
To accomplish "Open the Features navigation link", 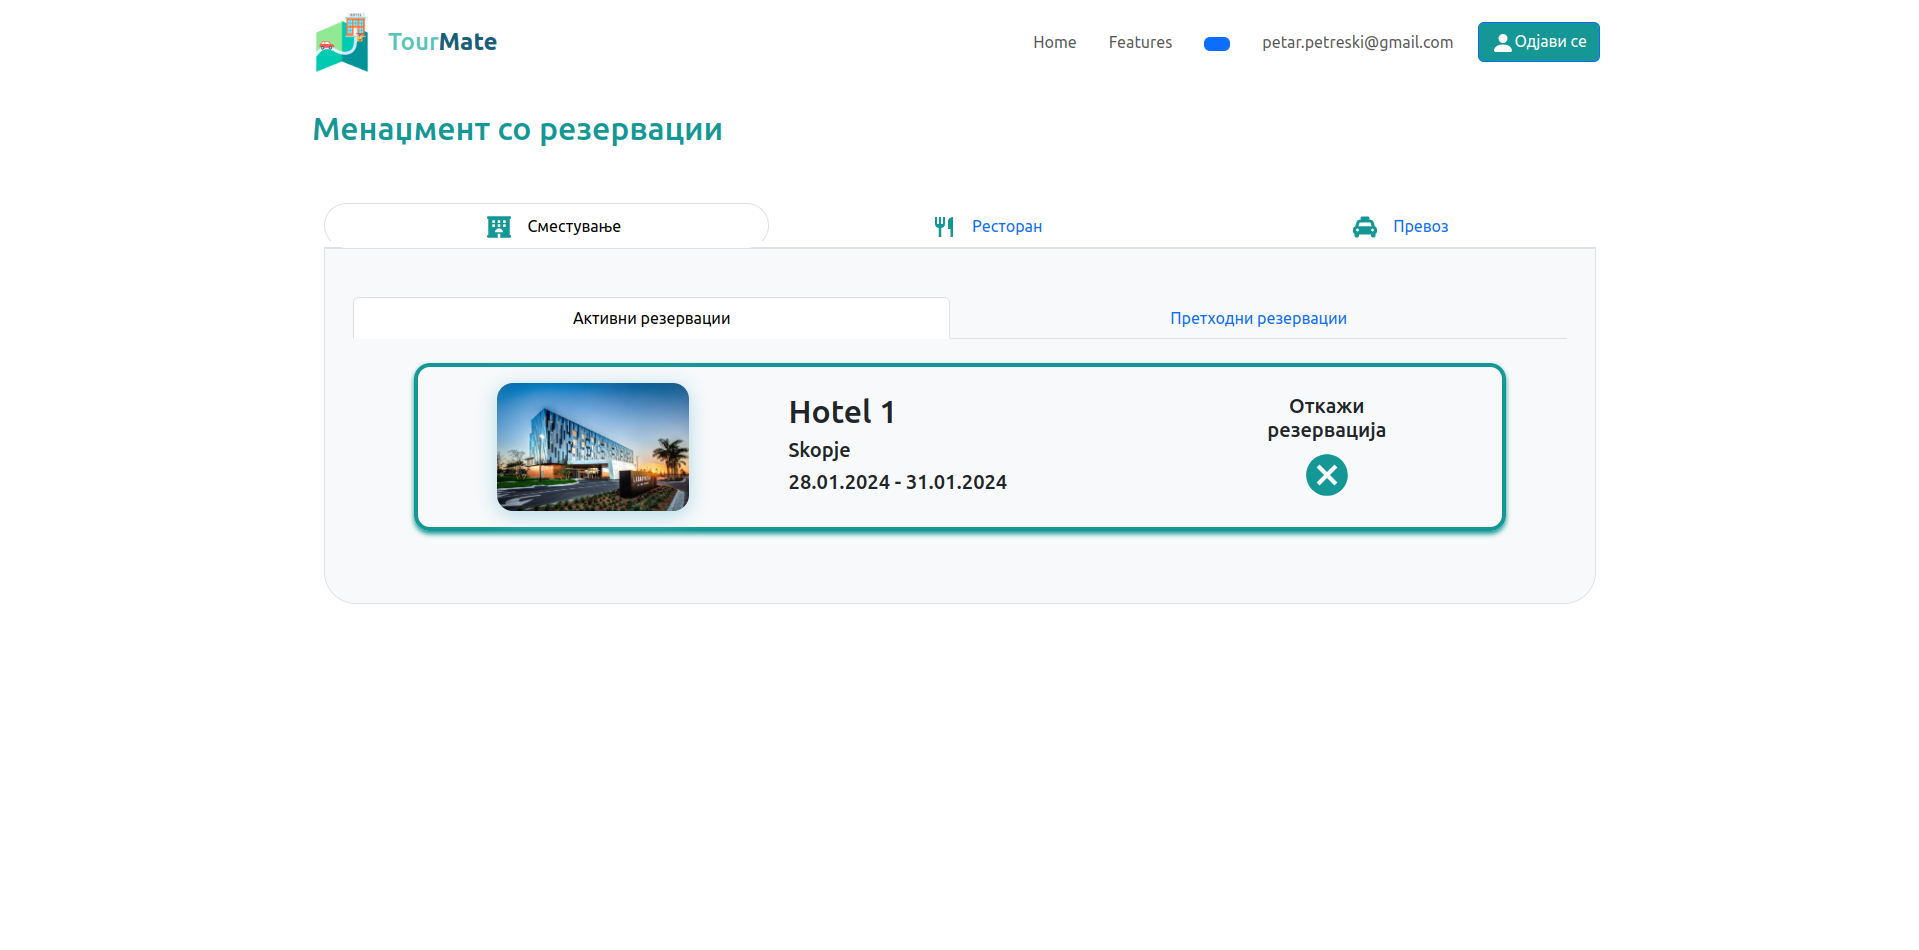I will [1140, 42].
